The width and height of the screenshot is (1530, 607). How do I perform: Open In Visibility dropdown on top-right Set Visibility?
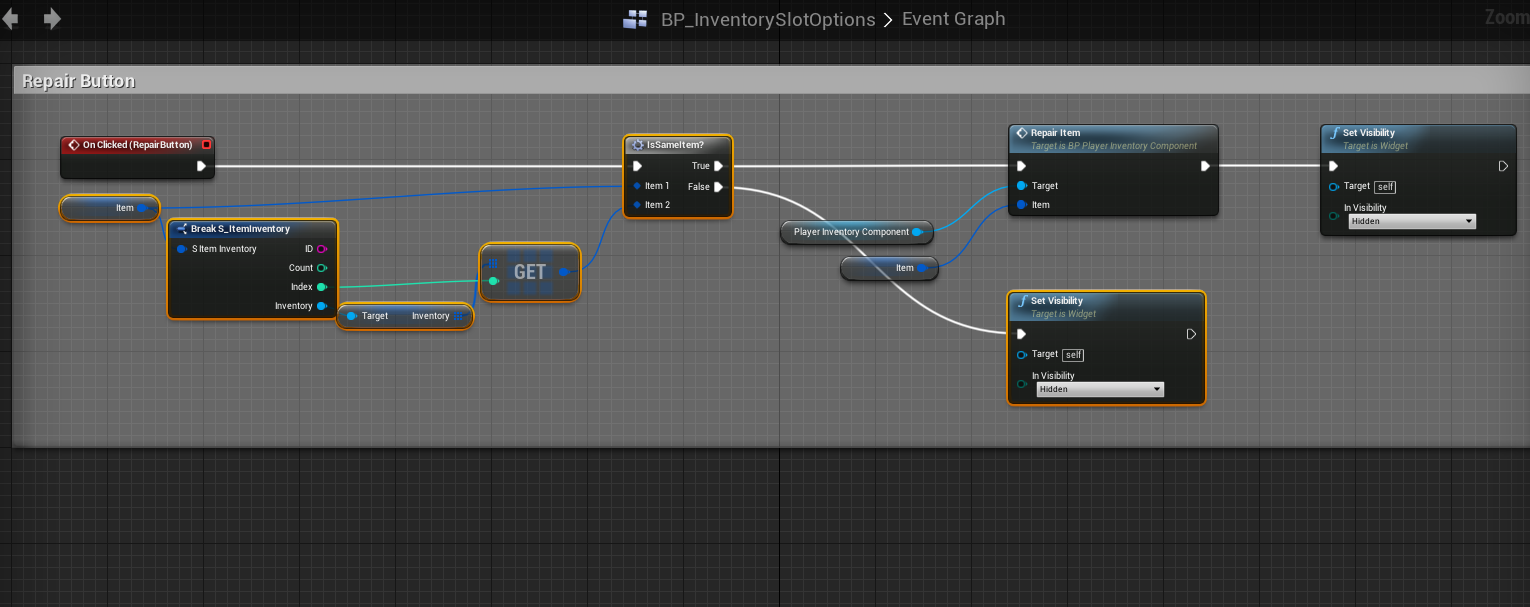coord(1411,221)
